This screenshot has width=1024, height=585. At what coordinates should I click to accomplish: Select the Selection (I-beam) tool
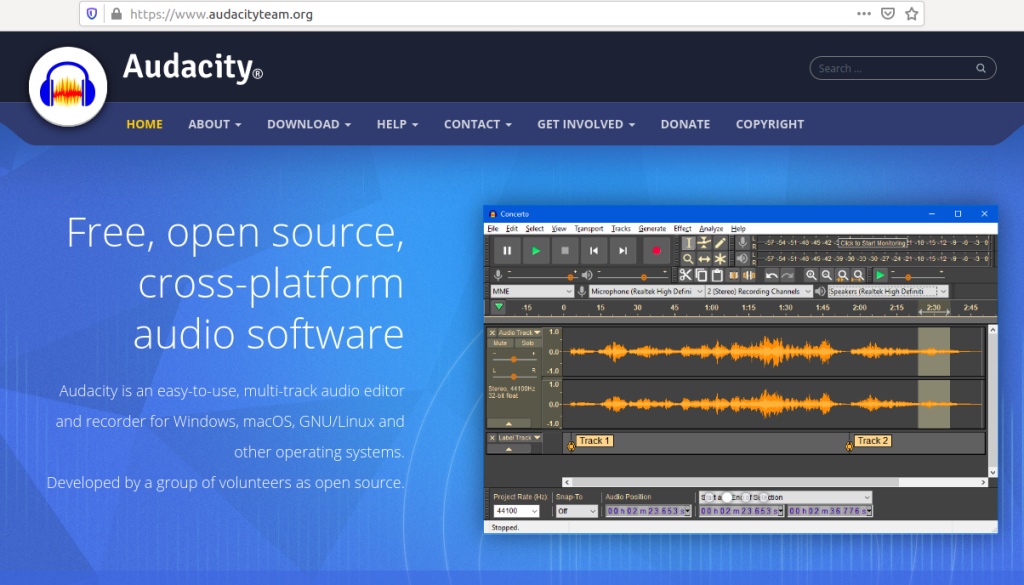[688, 244]
